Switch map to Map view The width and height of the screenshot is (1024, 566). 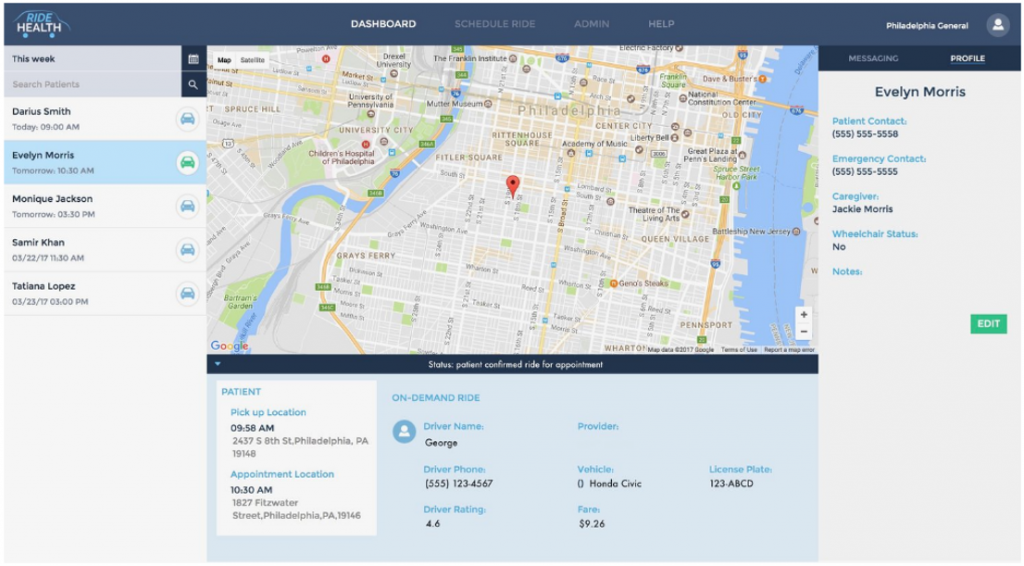pos(224,60)
